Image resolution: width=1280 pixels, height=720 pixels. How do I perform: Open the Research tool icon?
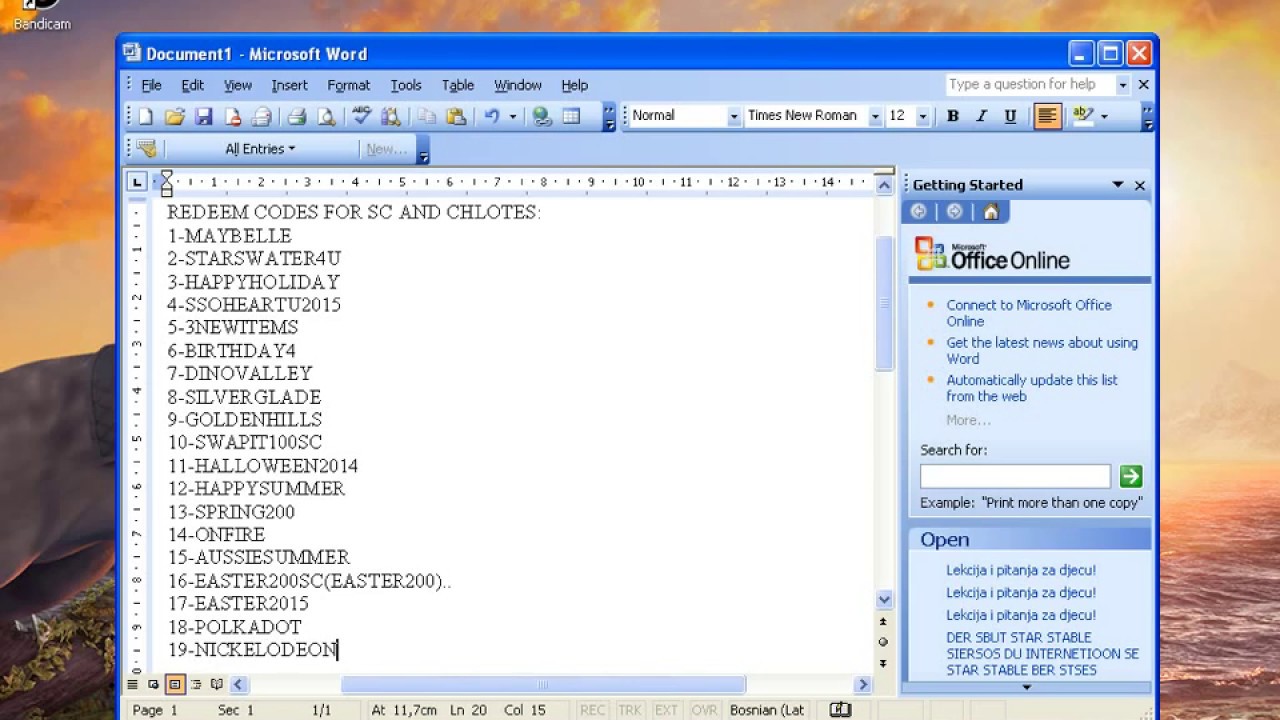coord(391,117)
